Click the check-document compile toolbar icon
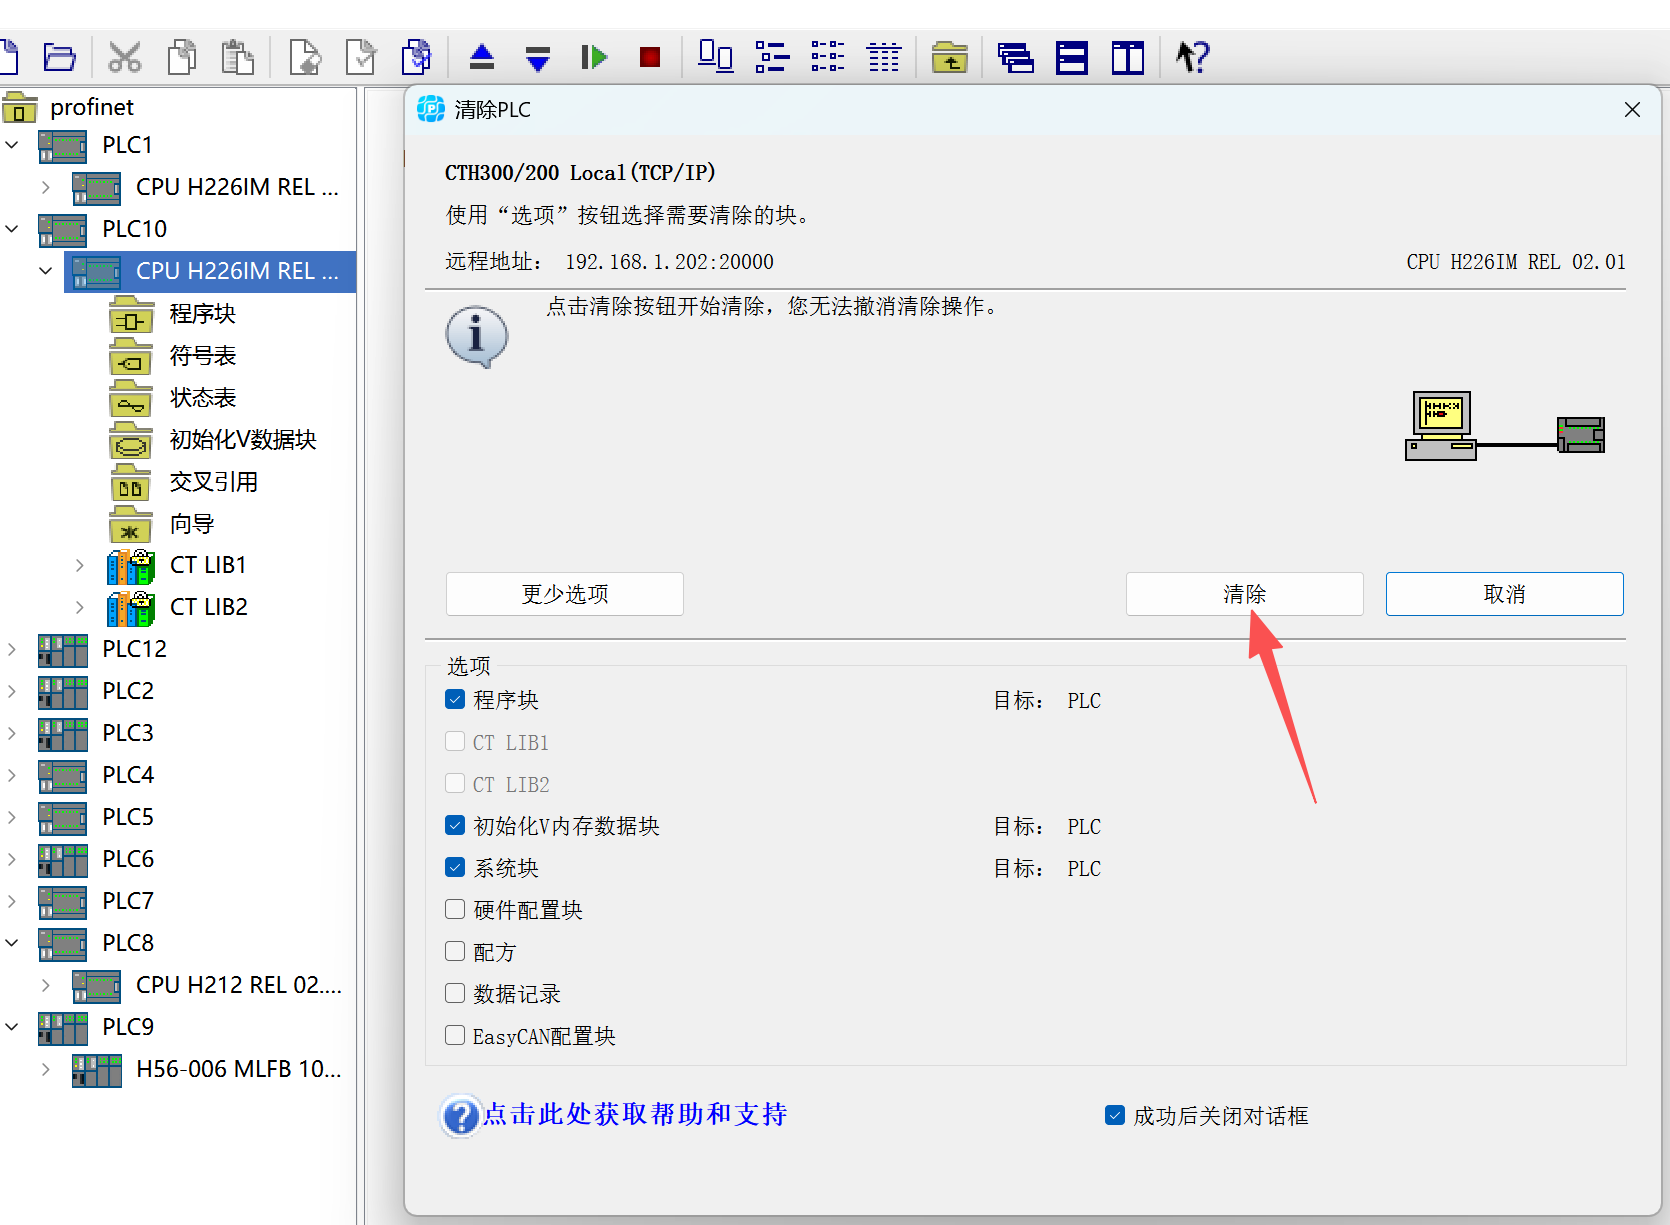 point(360,57)
